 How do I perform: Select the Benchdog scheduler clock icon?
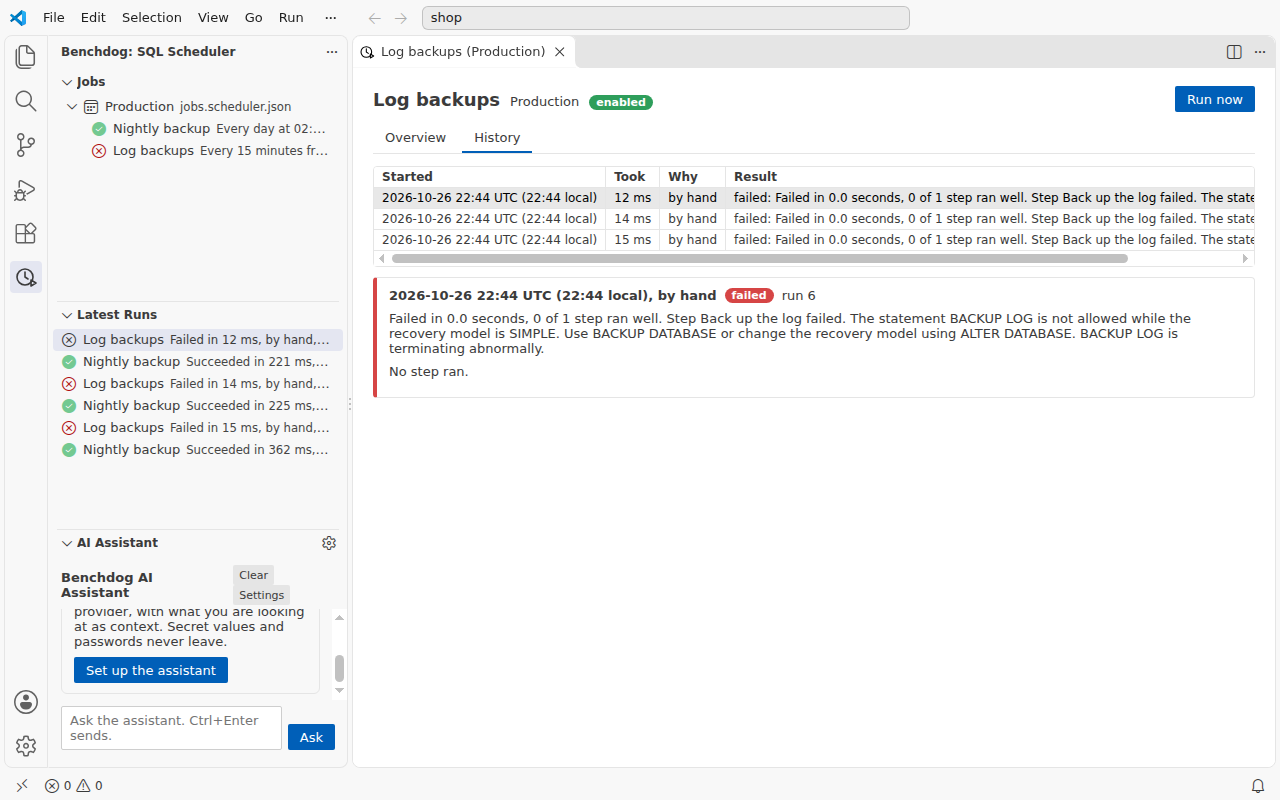26,277
